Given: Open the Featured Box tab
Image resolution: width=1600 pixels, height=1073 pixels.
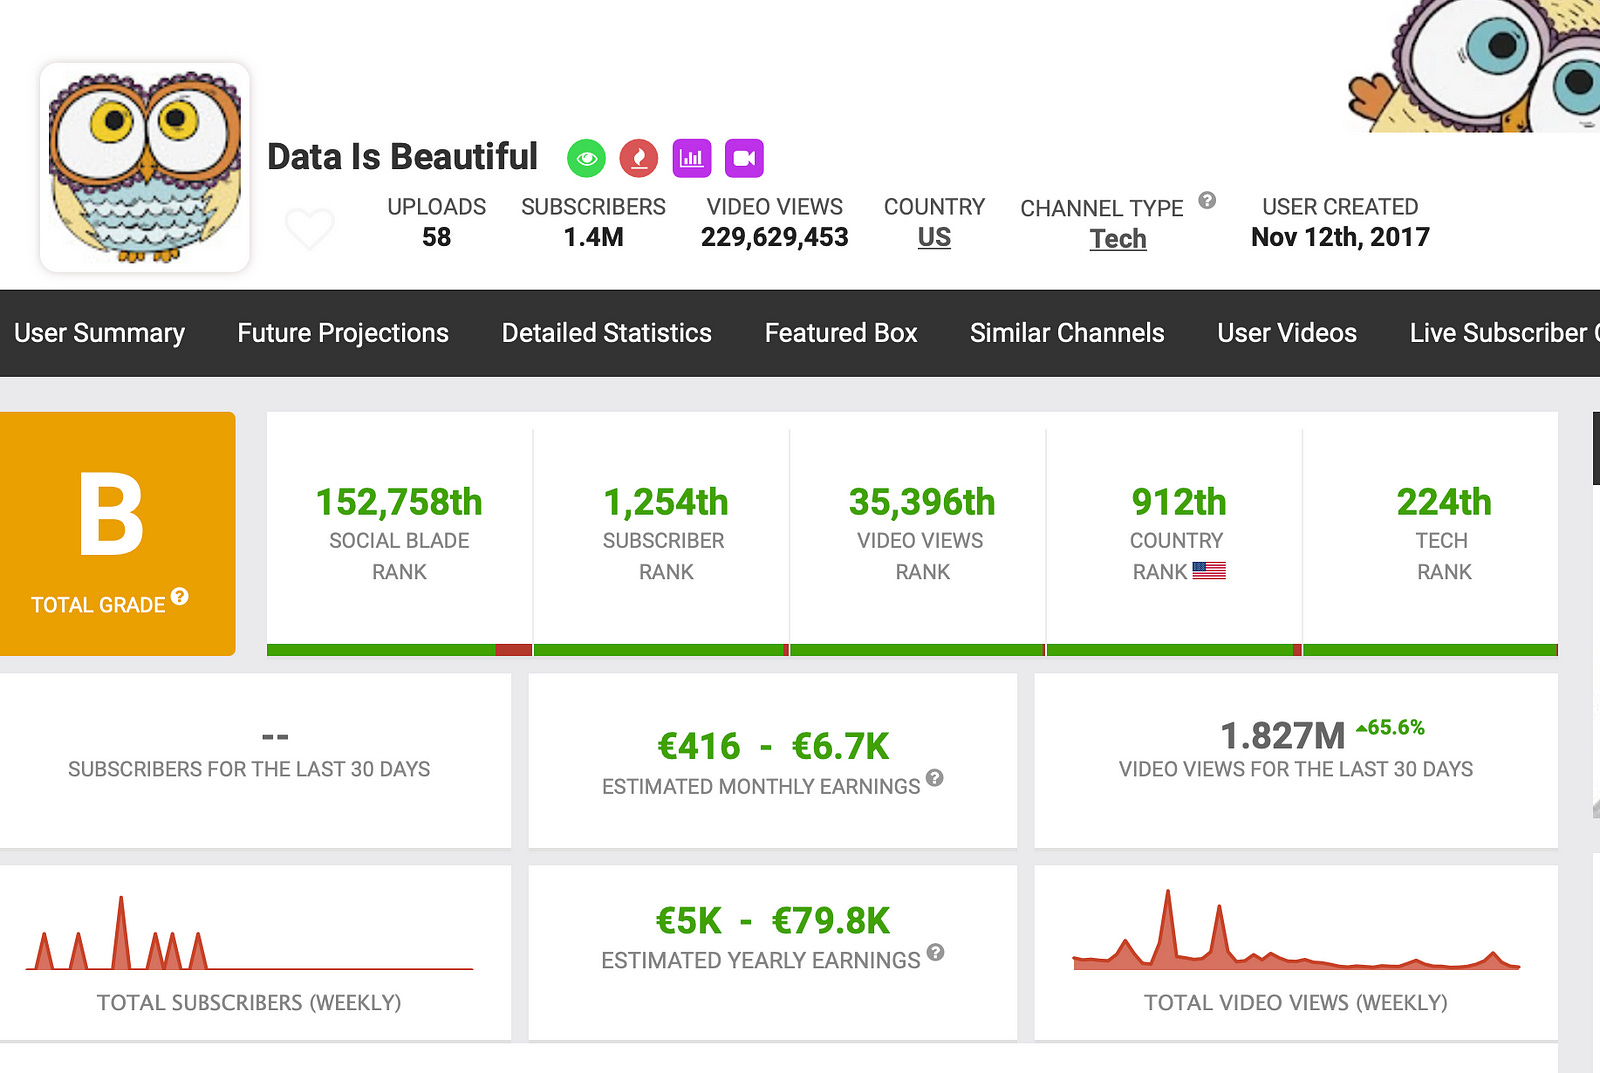Looking at the screenshot, I should (x=841, y=333).
